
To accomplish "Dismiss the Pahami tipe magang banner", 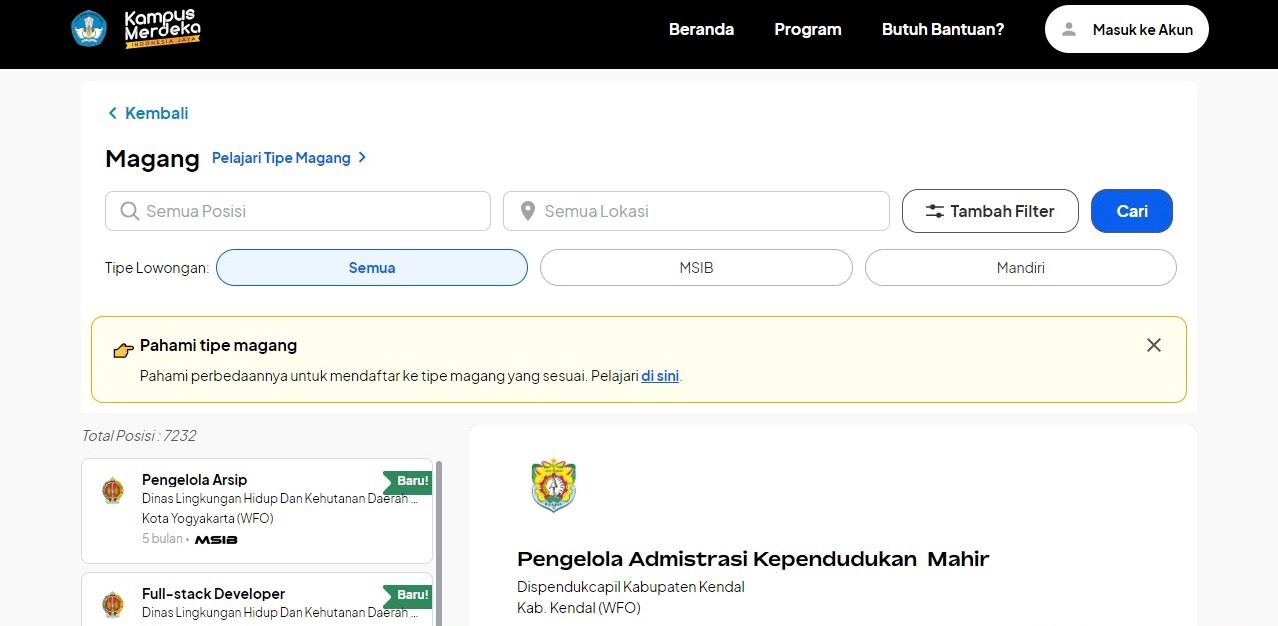I will [x=1153, y=345].
